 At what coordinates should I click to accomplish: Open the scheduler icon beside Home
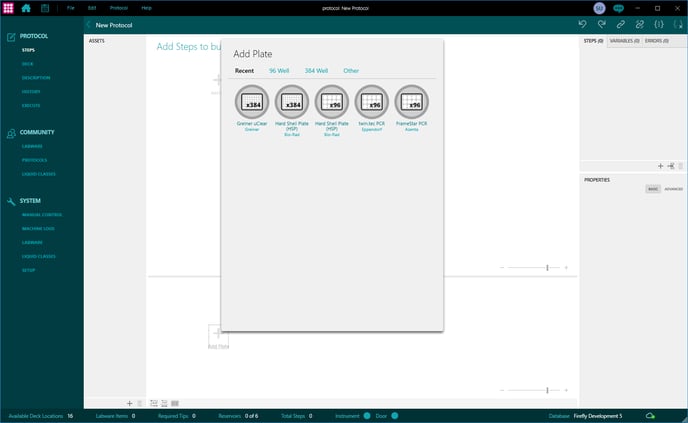coord(45,8)
